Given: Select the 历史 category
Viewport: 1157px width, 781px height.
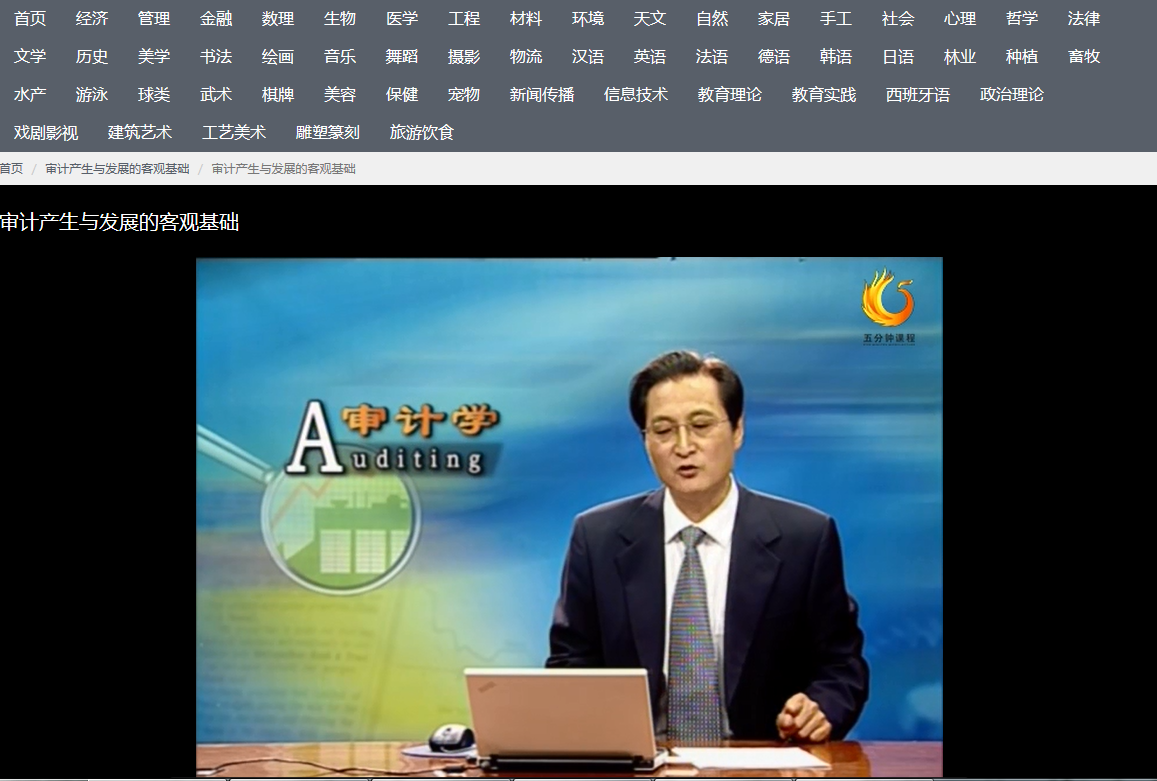Looking at the screenshot, I should pos(92,57).
